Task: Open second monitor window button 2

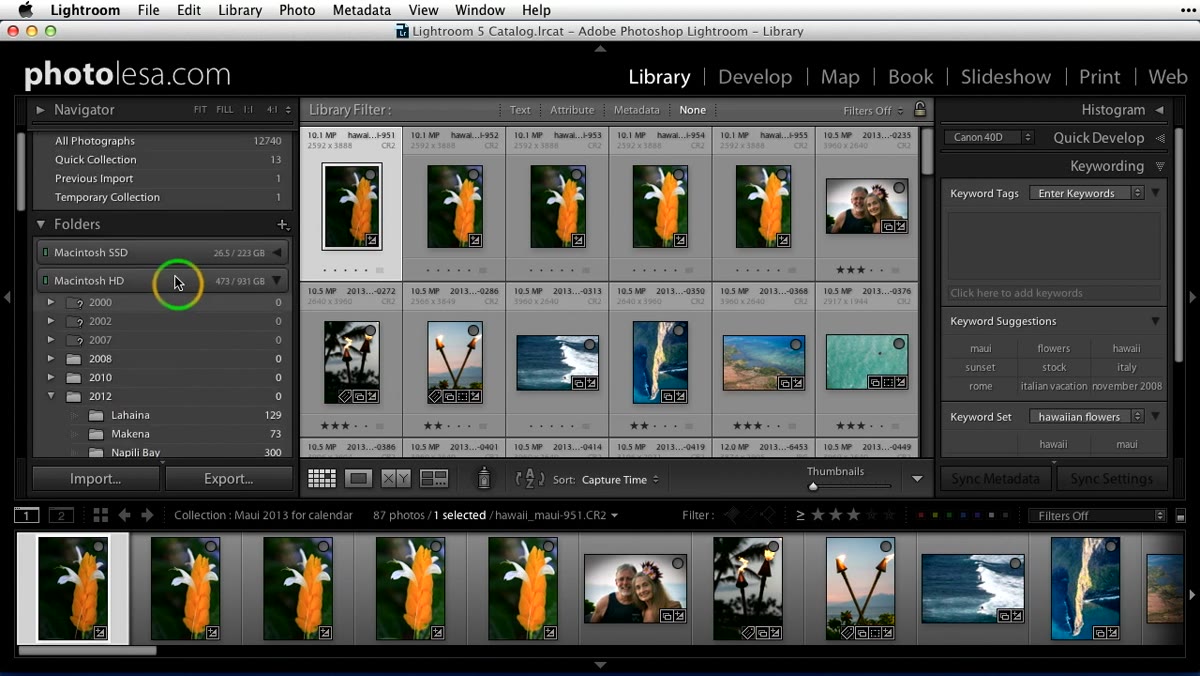Action: click(x=62, y=515)
